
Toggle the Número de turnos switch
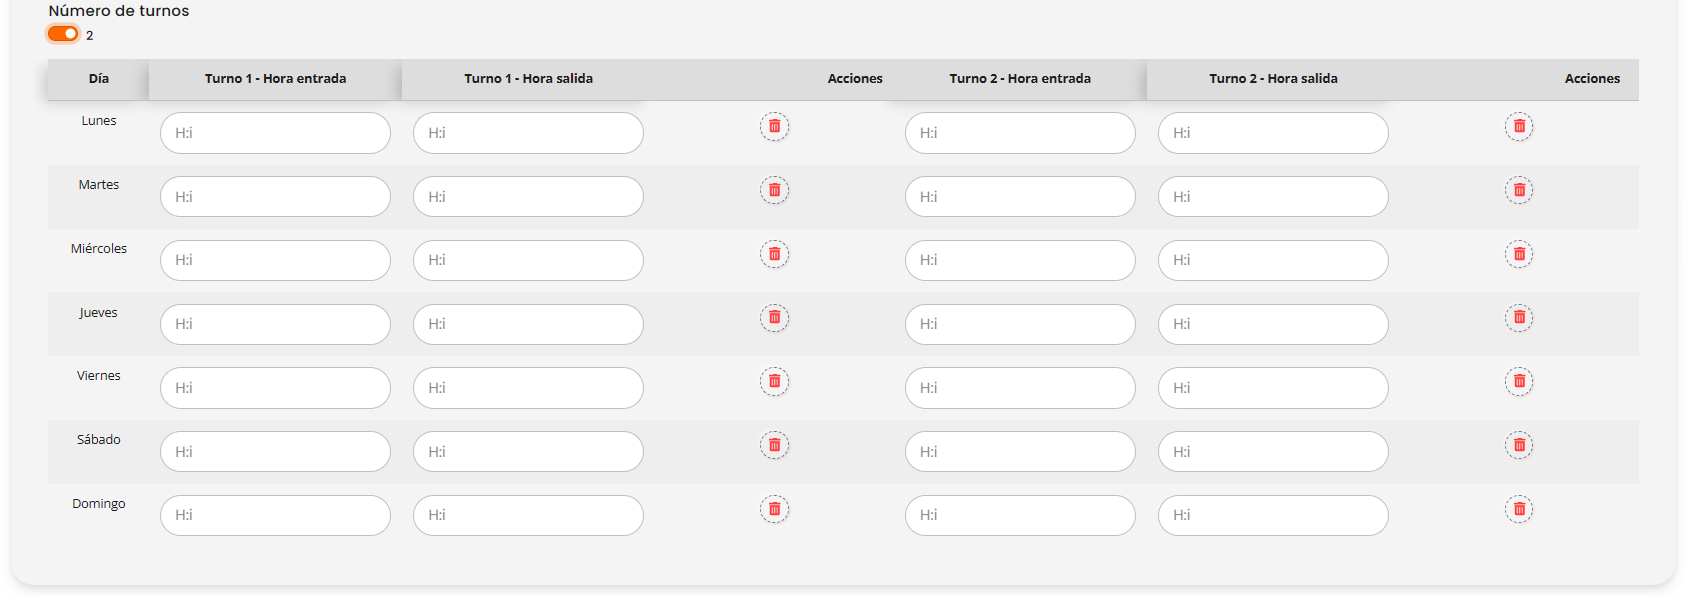tap(63, 34)
